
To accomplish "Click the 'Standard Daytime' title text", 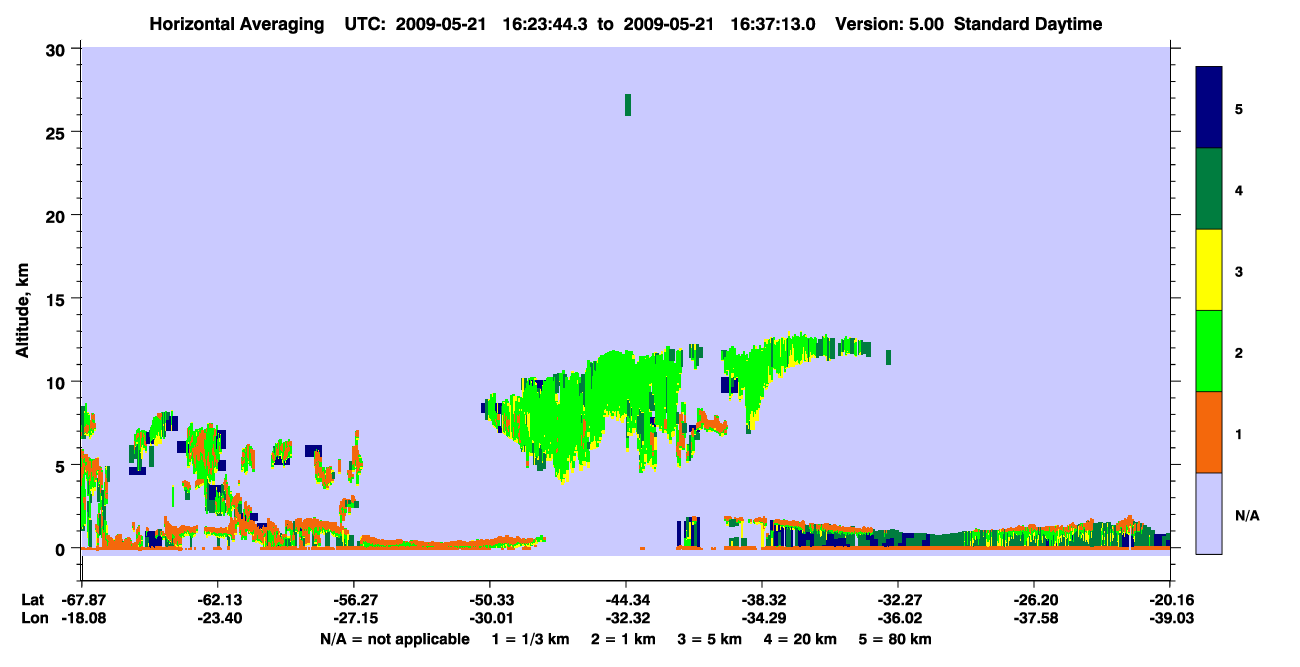I will (1028, 24).
